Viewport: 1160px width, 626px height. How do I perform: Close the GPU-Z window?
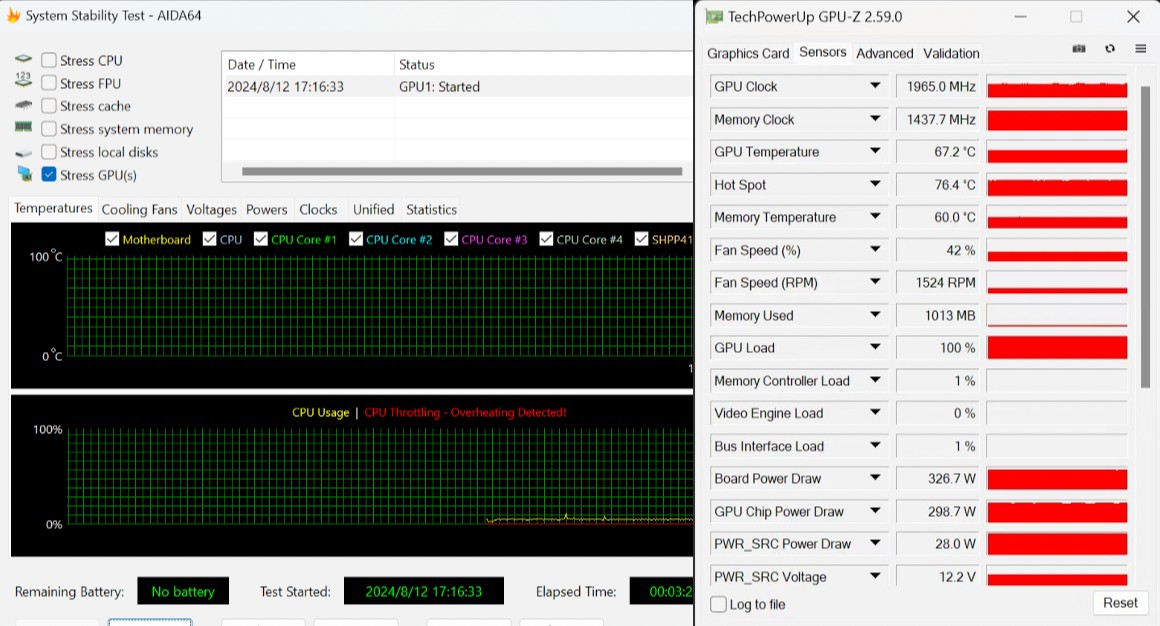point(1133,16)
